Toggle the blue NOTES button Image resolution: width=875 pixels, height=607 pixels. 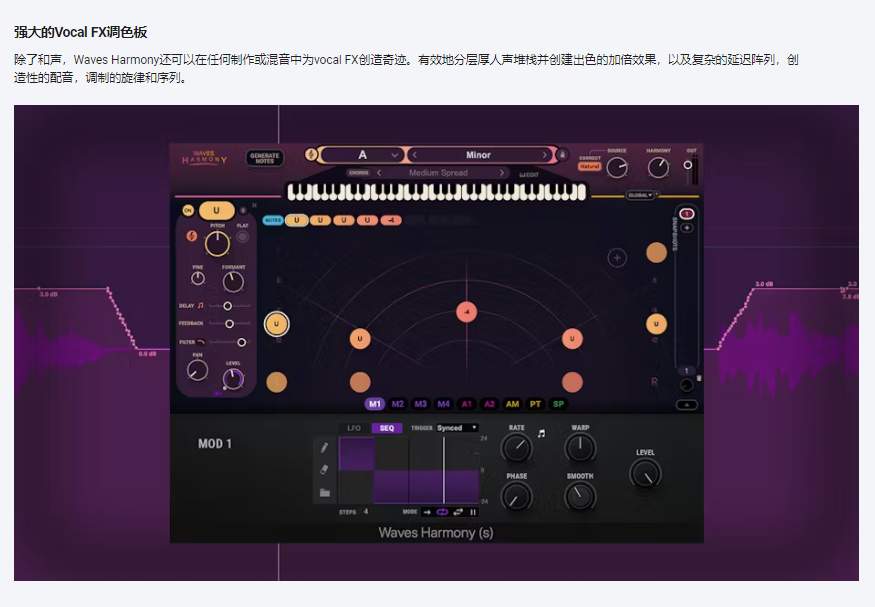[x=272, y=220]
